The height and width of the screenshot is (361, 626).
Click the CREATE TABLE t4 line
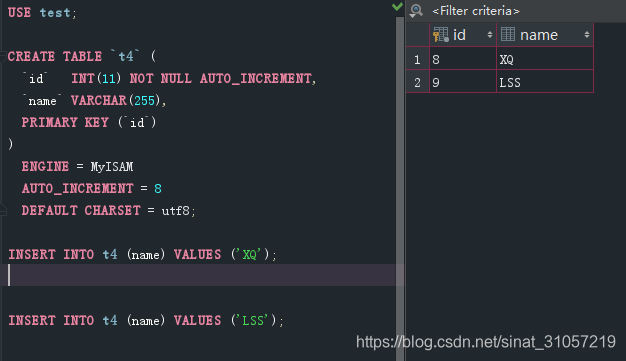coord(82,56)
